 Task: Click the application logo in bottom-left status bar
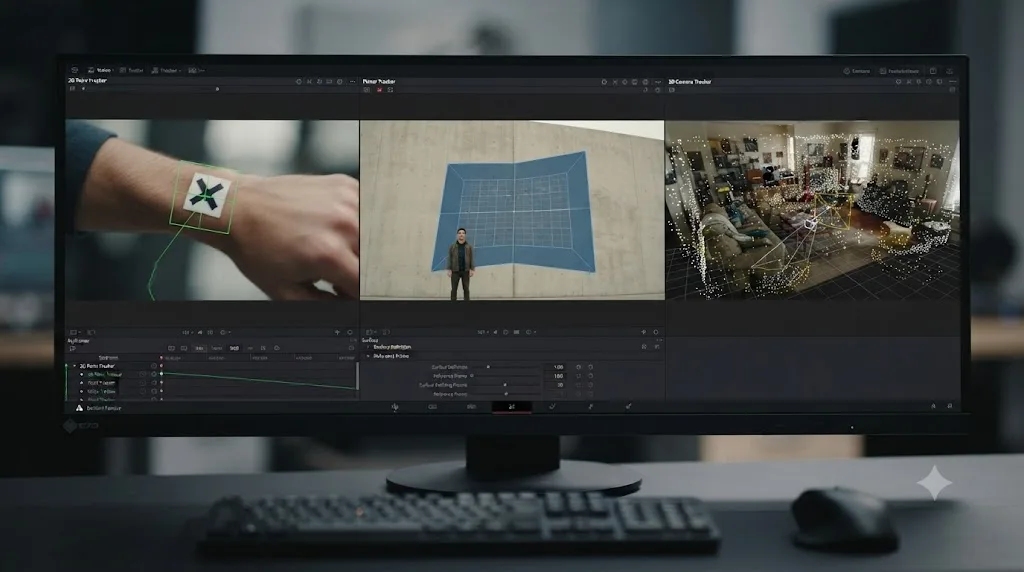(x=79, y=408)
